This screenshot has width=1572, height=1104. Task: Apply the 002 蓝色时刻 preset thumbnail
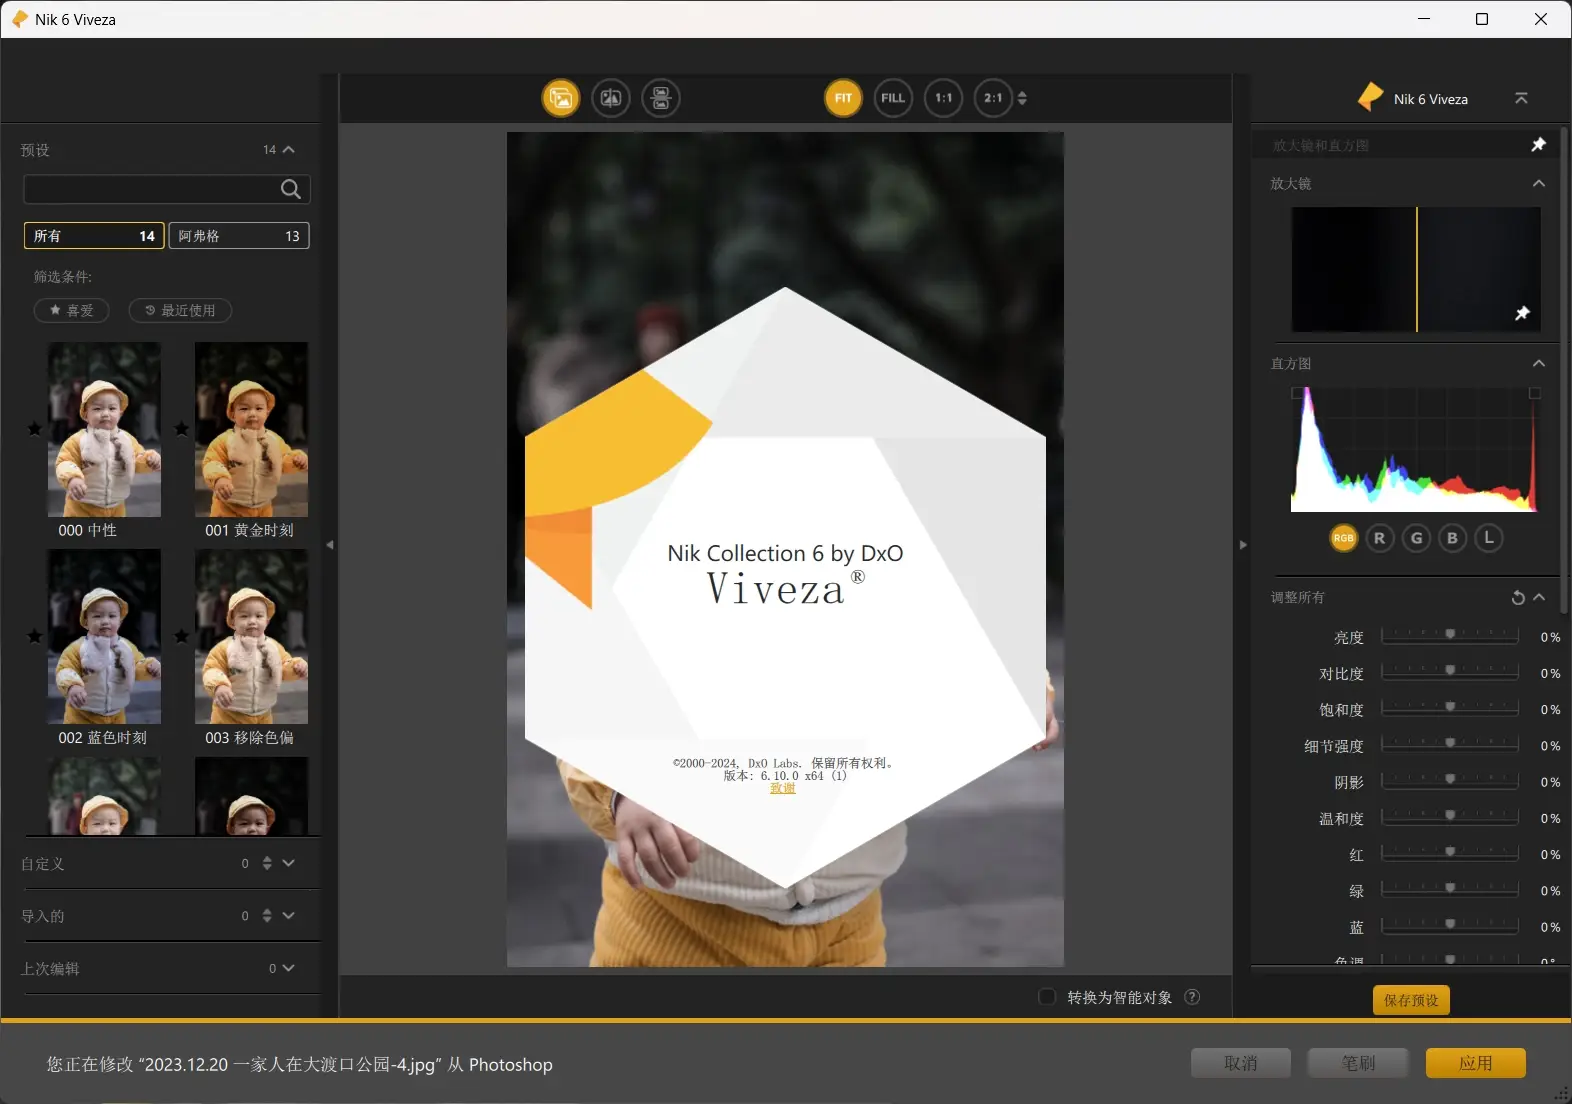coord(104,636)
